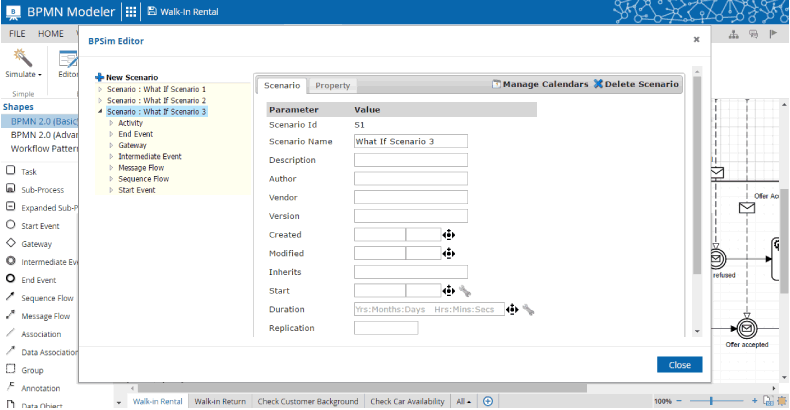Open the app launcher grid icon

pos(131,12)
